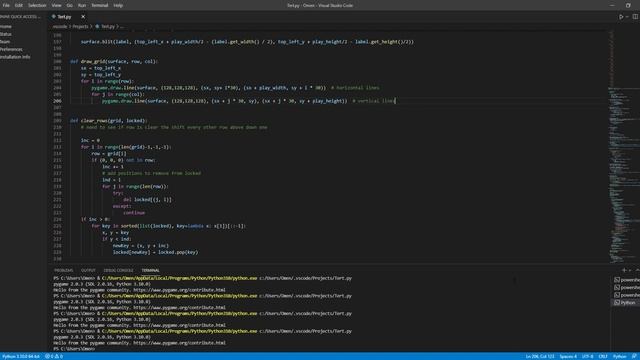Select the third powershell terminal
This screenshot has width=640, height=360.
pos(627,295)
